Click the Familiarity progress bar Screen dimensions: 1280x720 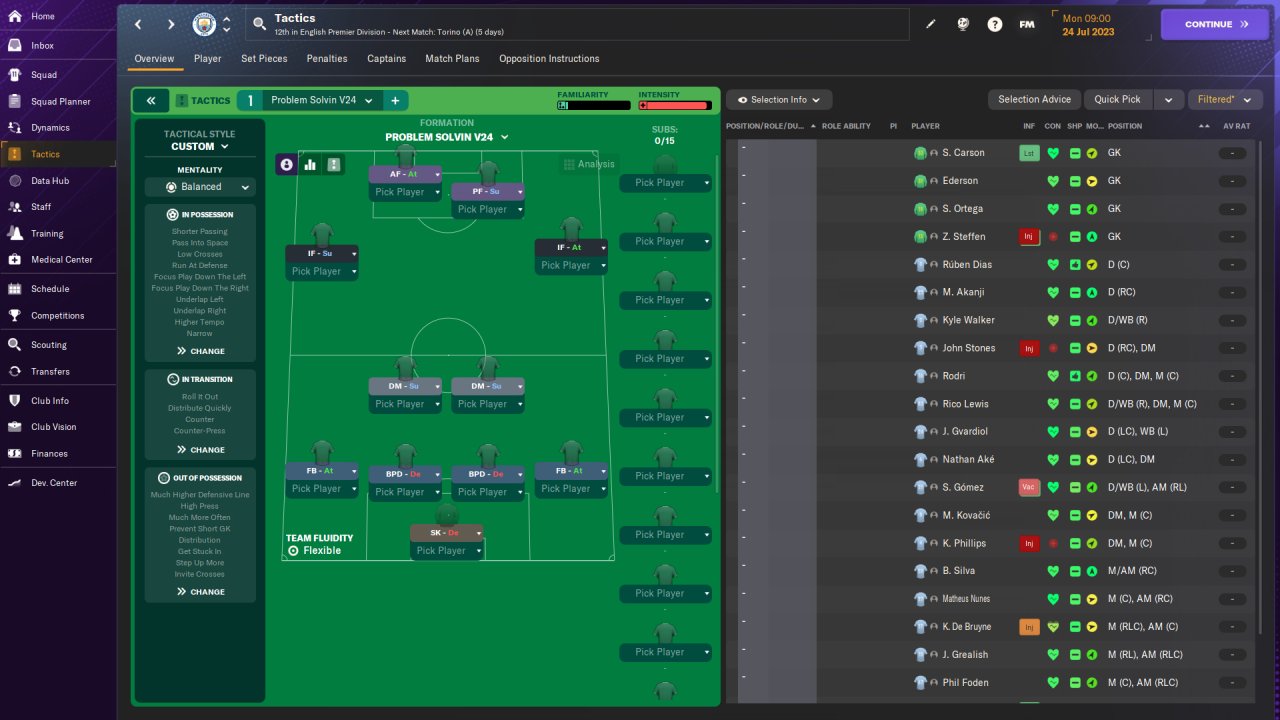point(594,105)
